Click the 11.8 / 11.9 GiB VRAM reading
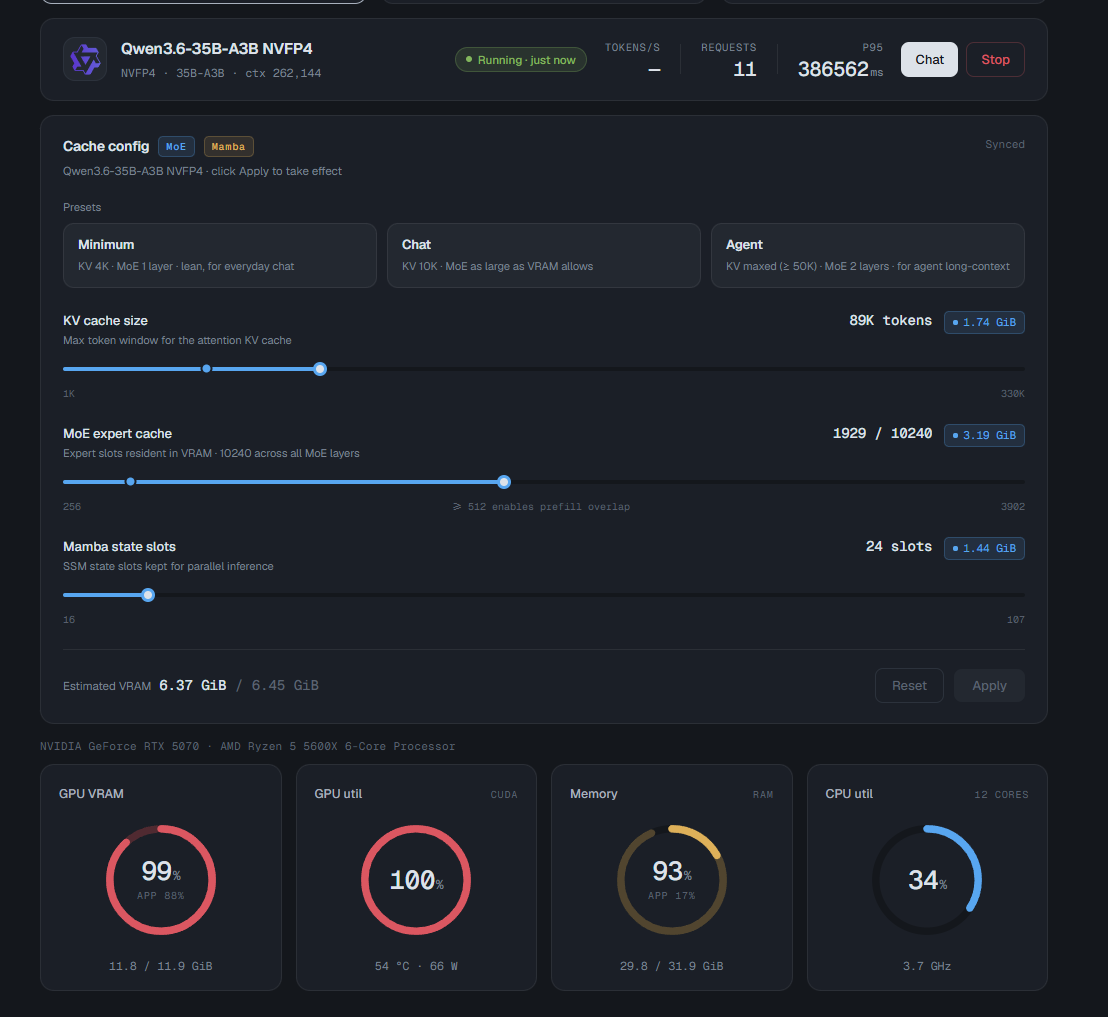This screenshot has width=1108, height=1017. point(160,966)
